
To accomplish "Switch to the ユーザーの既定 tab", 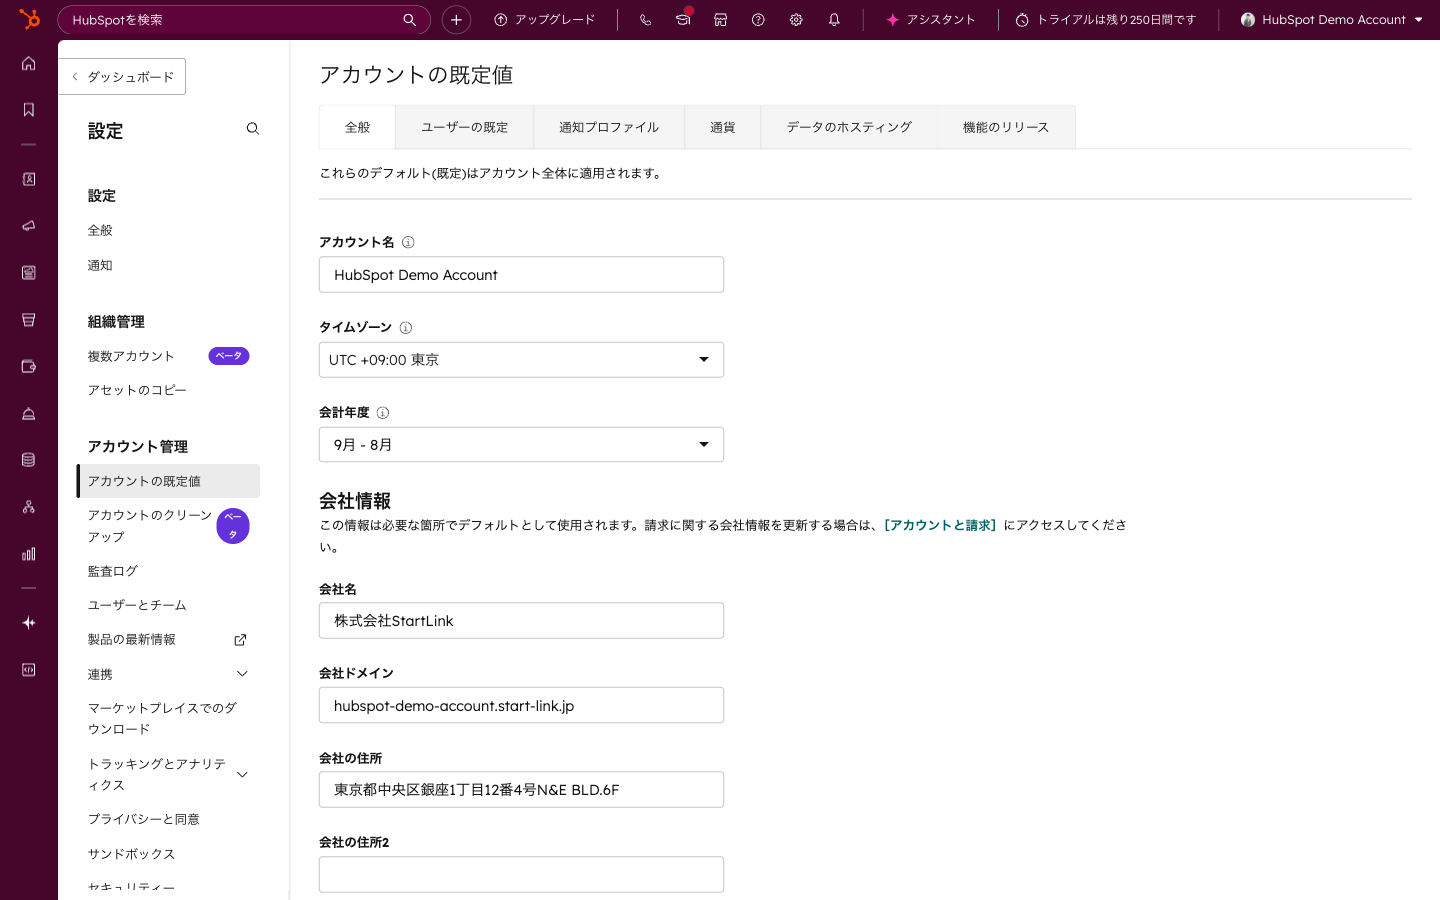I will click(464, 127).
